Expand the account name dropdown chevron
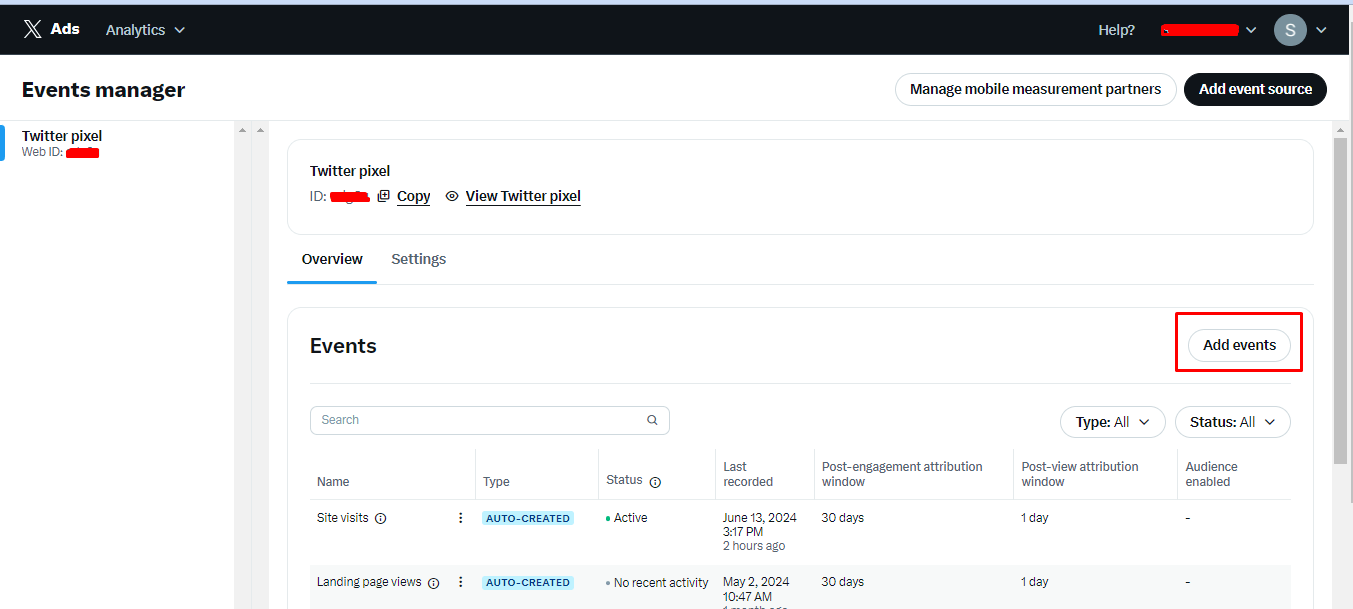Image resolution: width=1353 pixels, height=609 pixels. 1251,30
